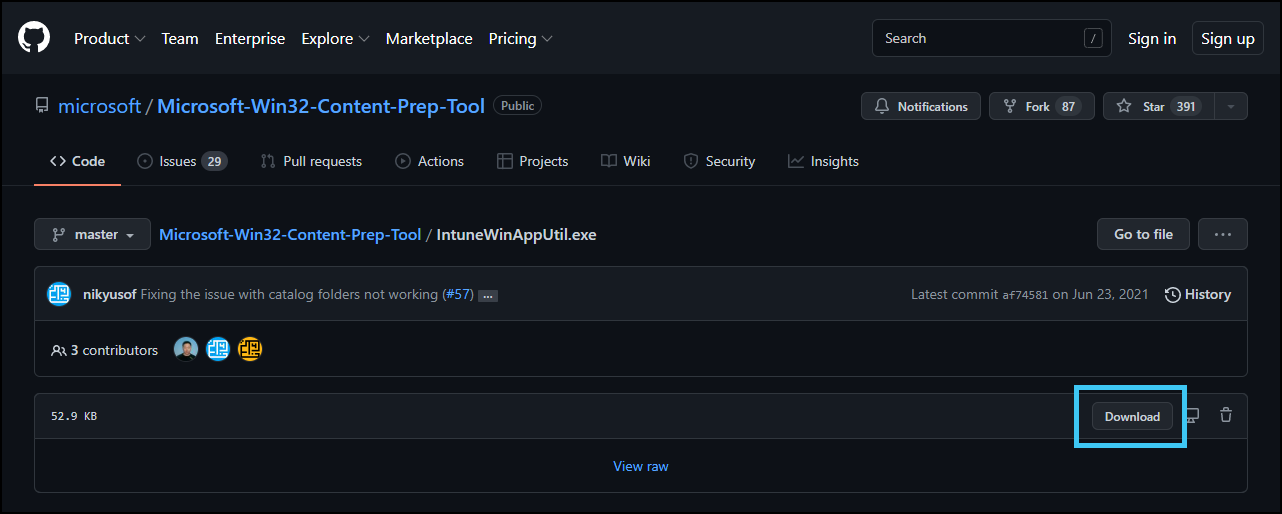Viewport: 1282px width, 514px height.
Task: Click the star count 391
Action: click(1187, 106)
